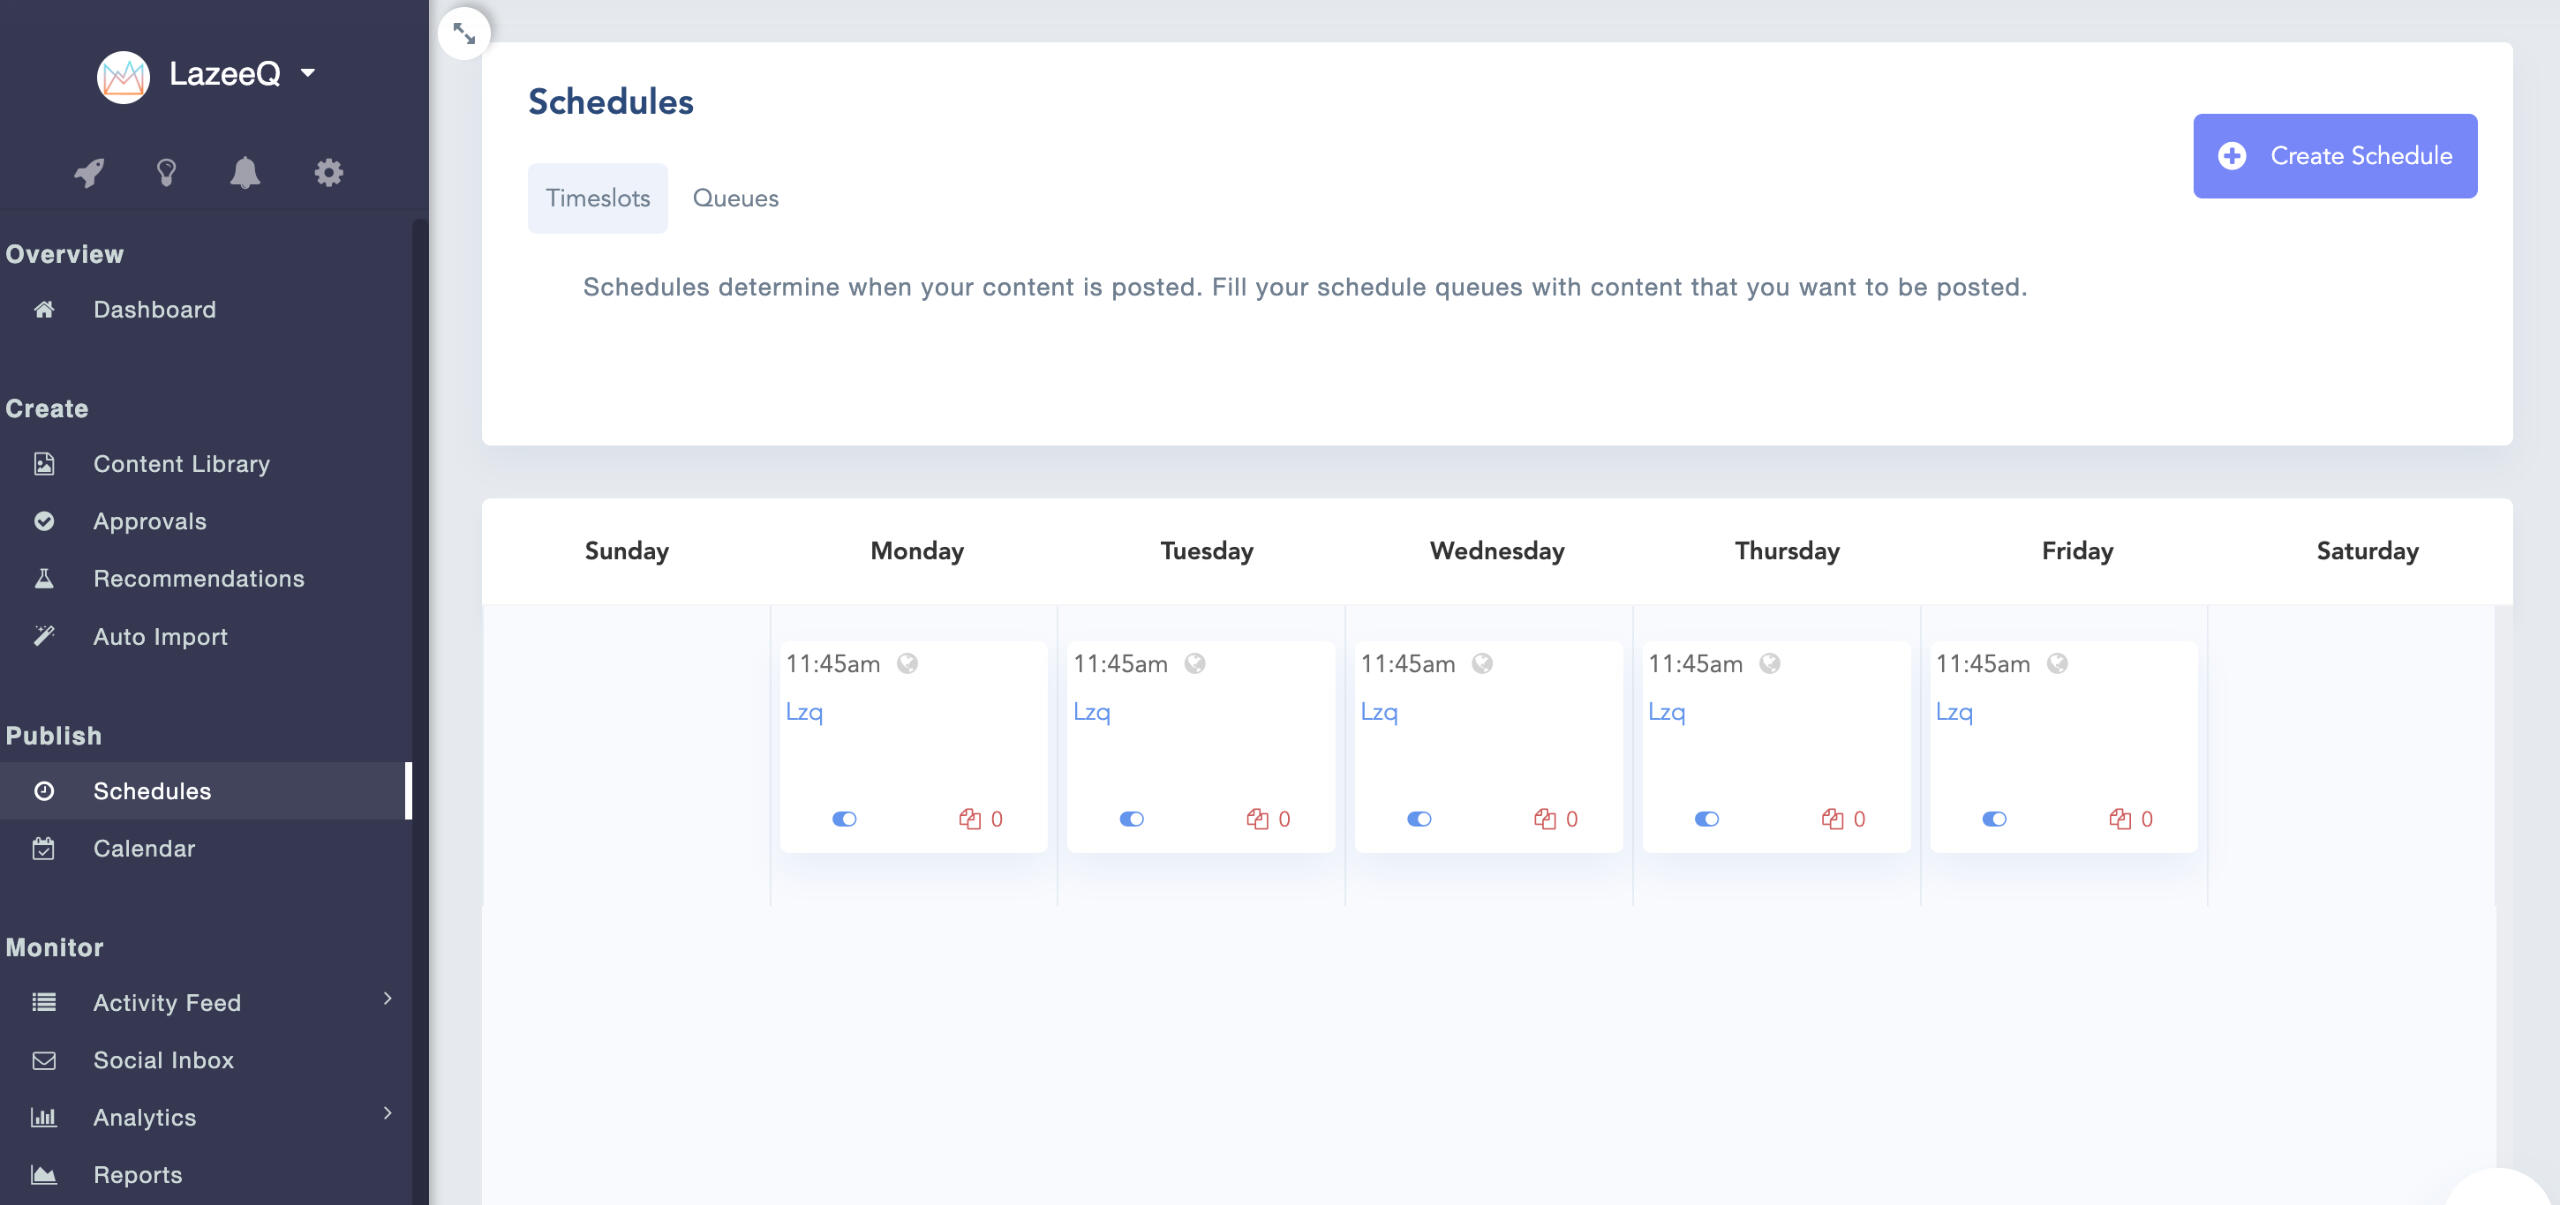Click the Saturday column header
Image resolution: width=2560 pixels, height=1205 pixels.
[x=2368, y=551]
